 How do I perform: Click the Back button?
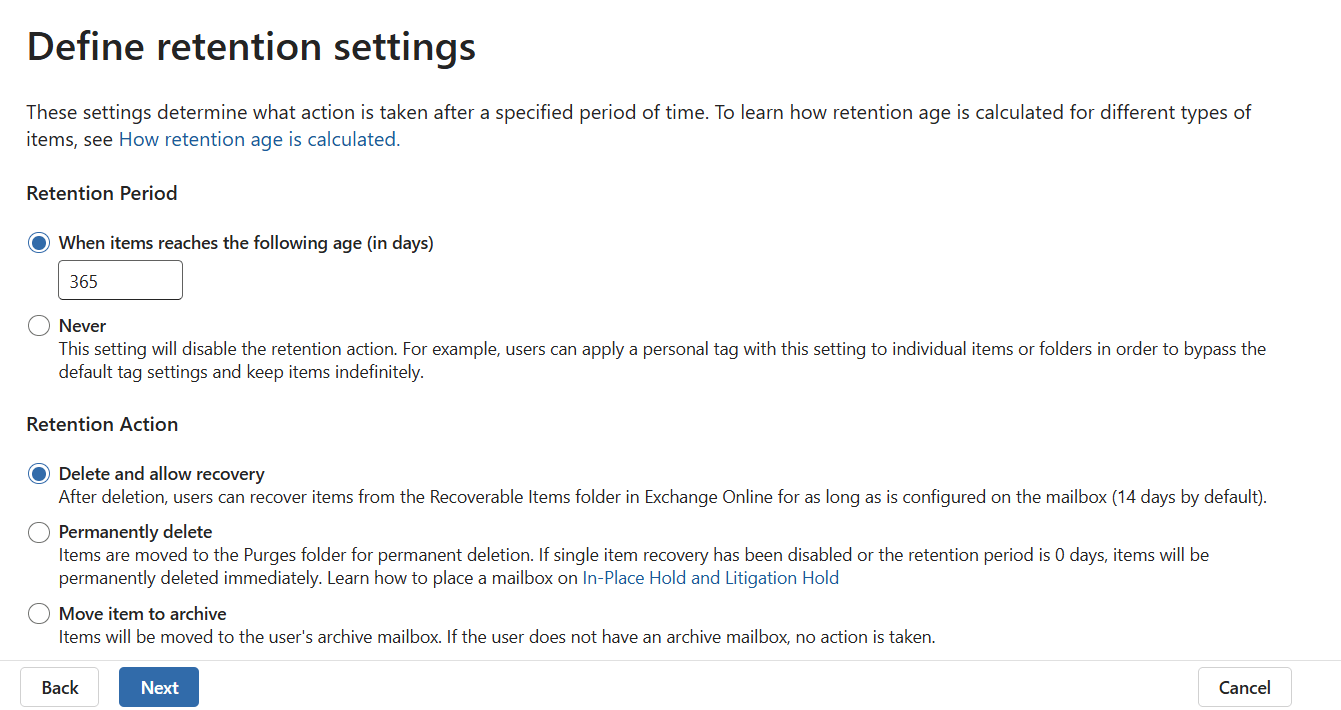coord(59,687)
